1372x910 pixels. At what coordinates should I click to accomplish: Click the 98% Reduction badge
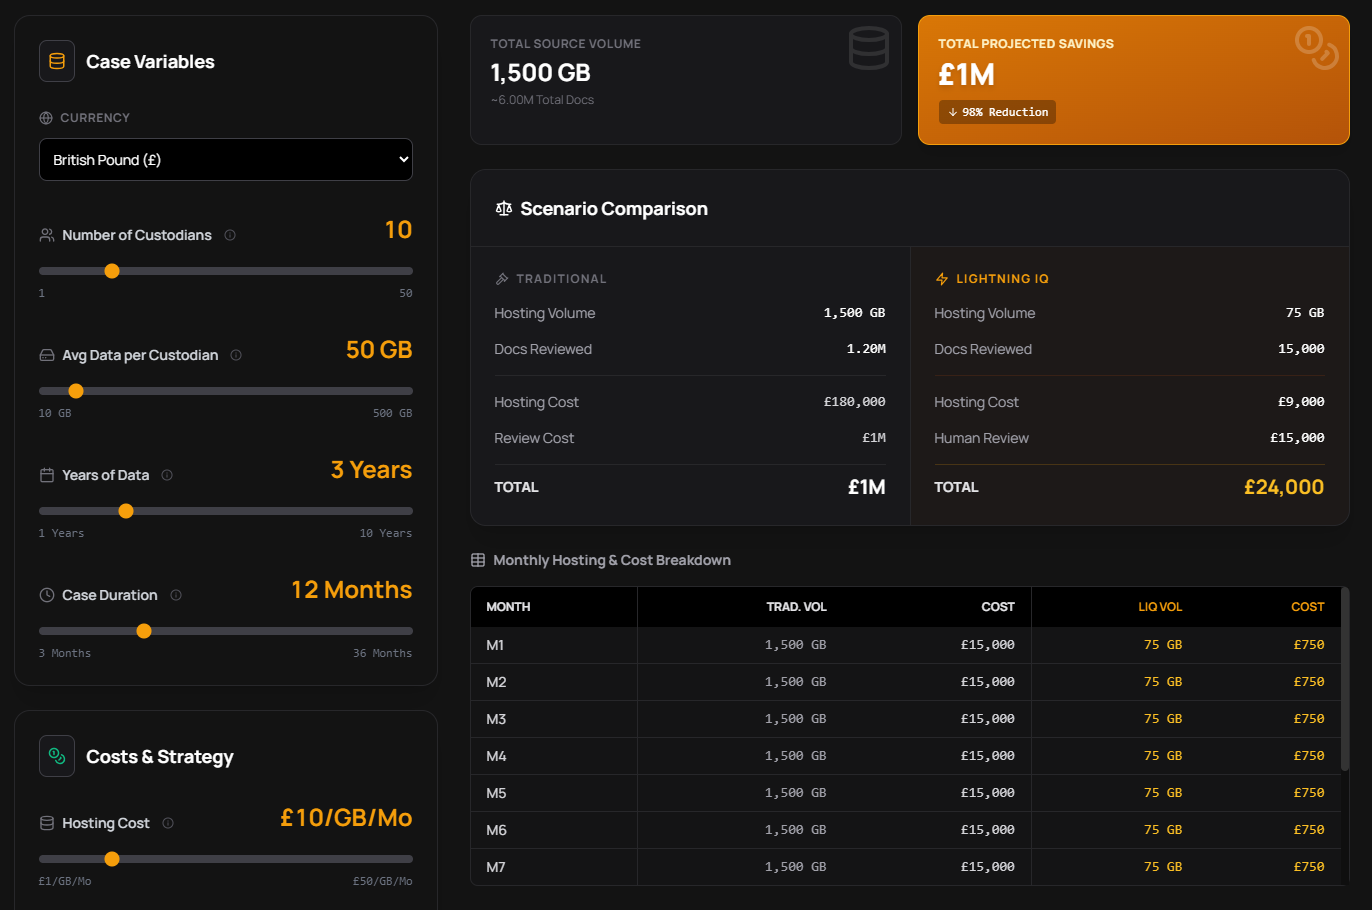pyautogui.click(x=997, y=112)
